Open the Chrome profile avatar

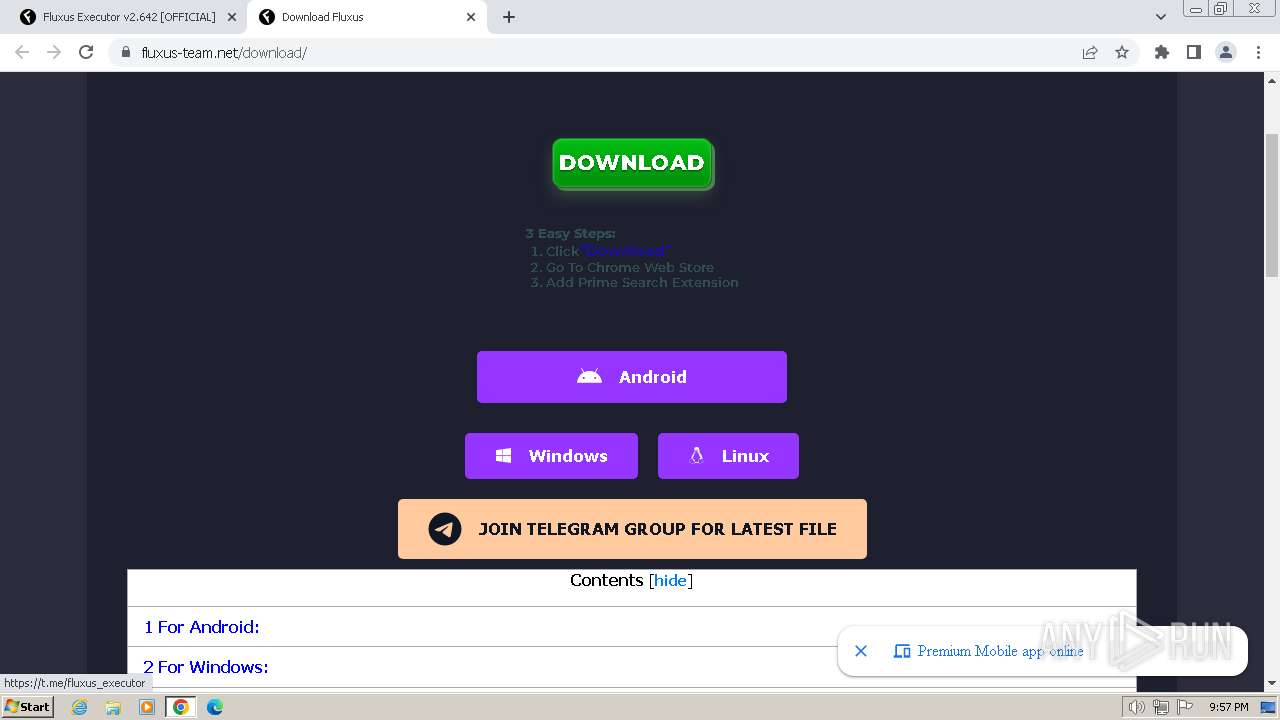pyautogui.click(x=1226, y=52)
